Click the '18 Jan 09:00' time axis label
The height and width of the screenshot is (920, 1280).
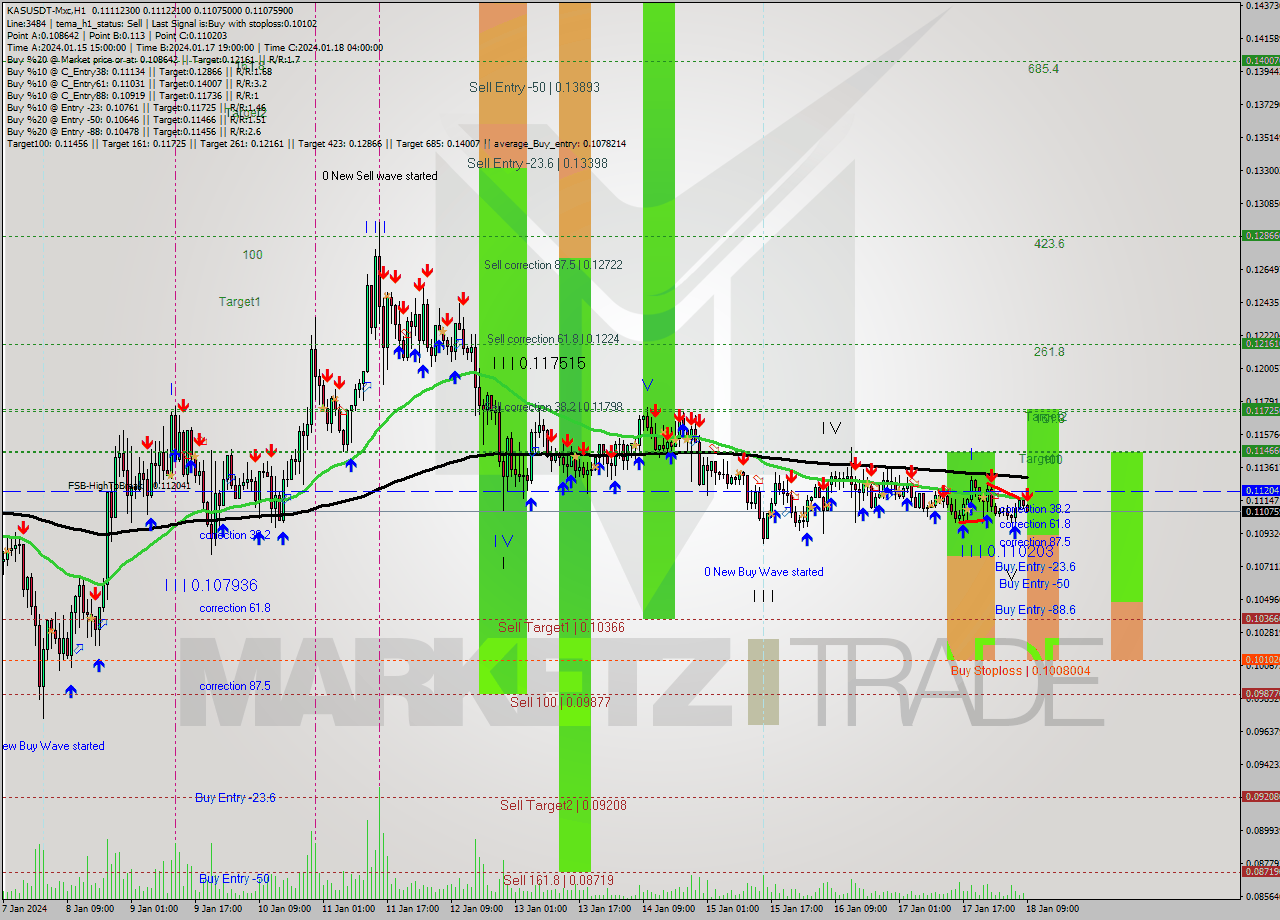pyautogui.click(x=1052, y=909)
